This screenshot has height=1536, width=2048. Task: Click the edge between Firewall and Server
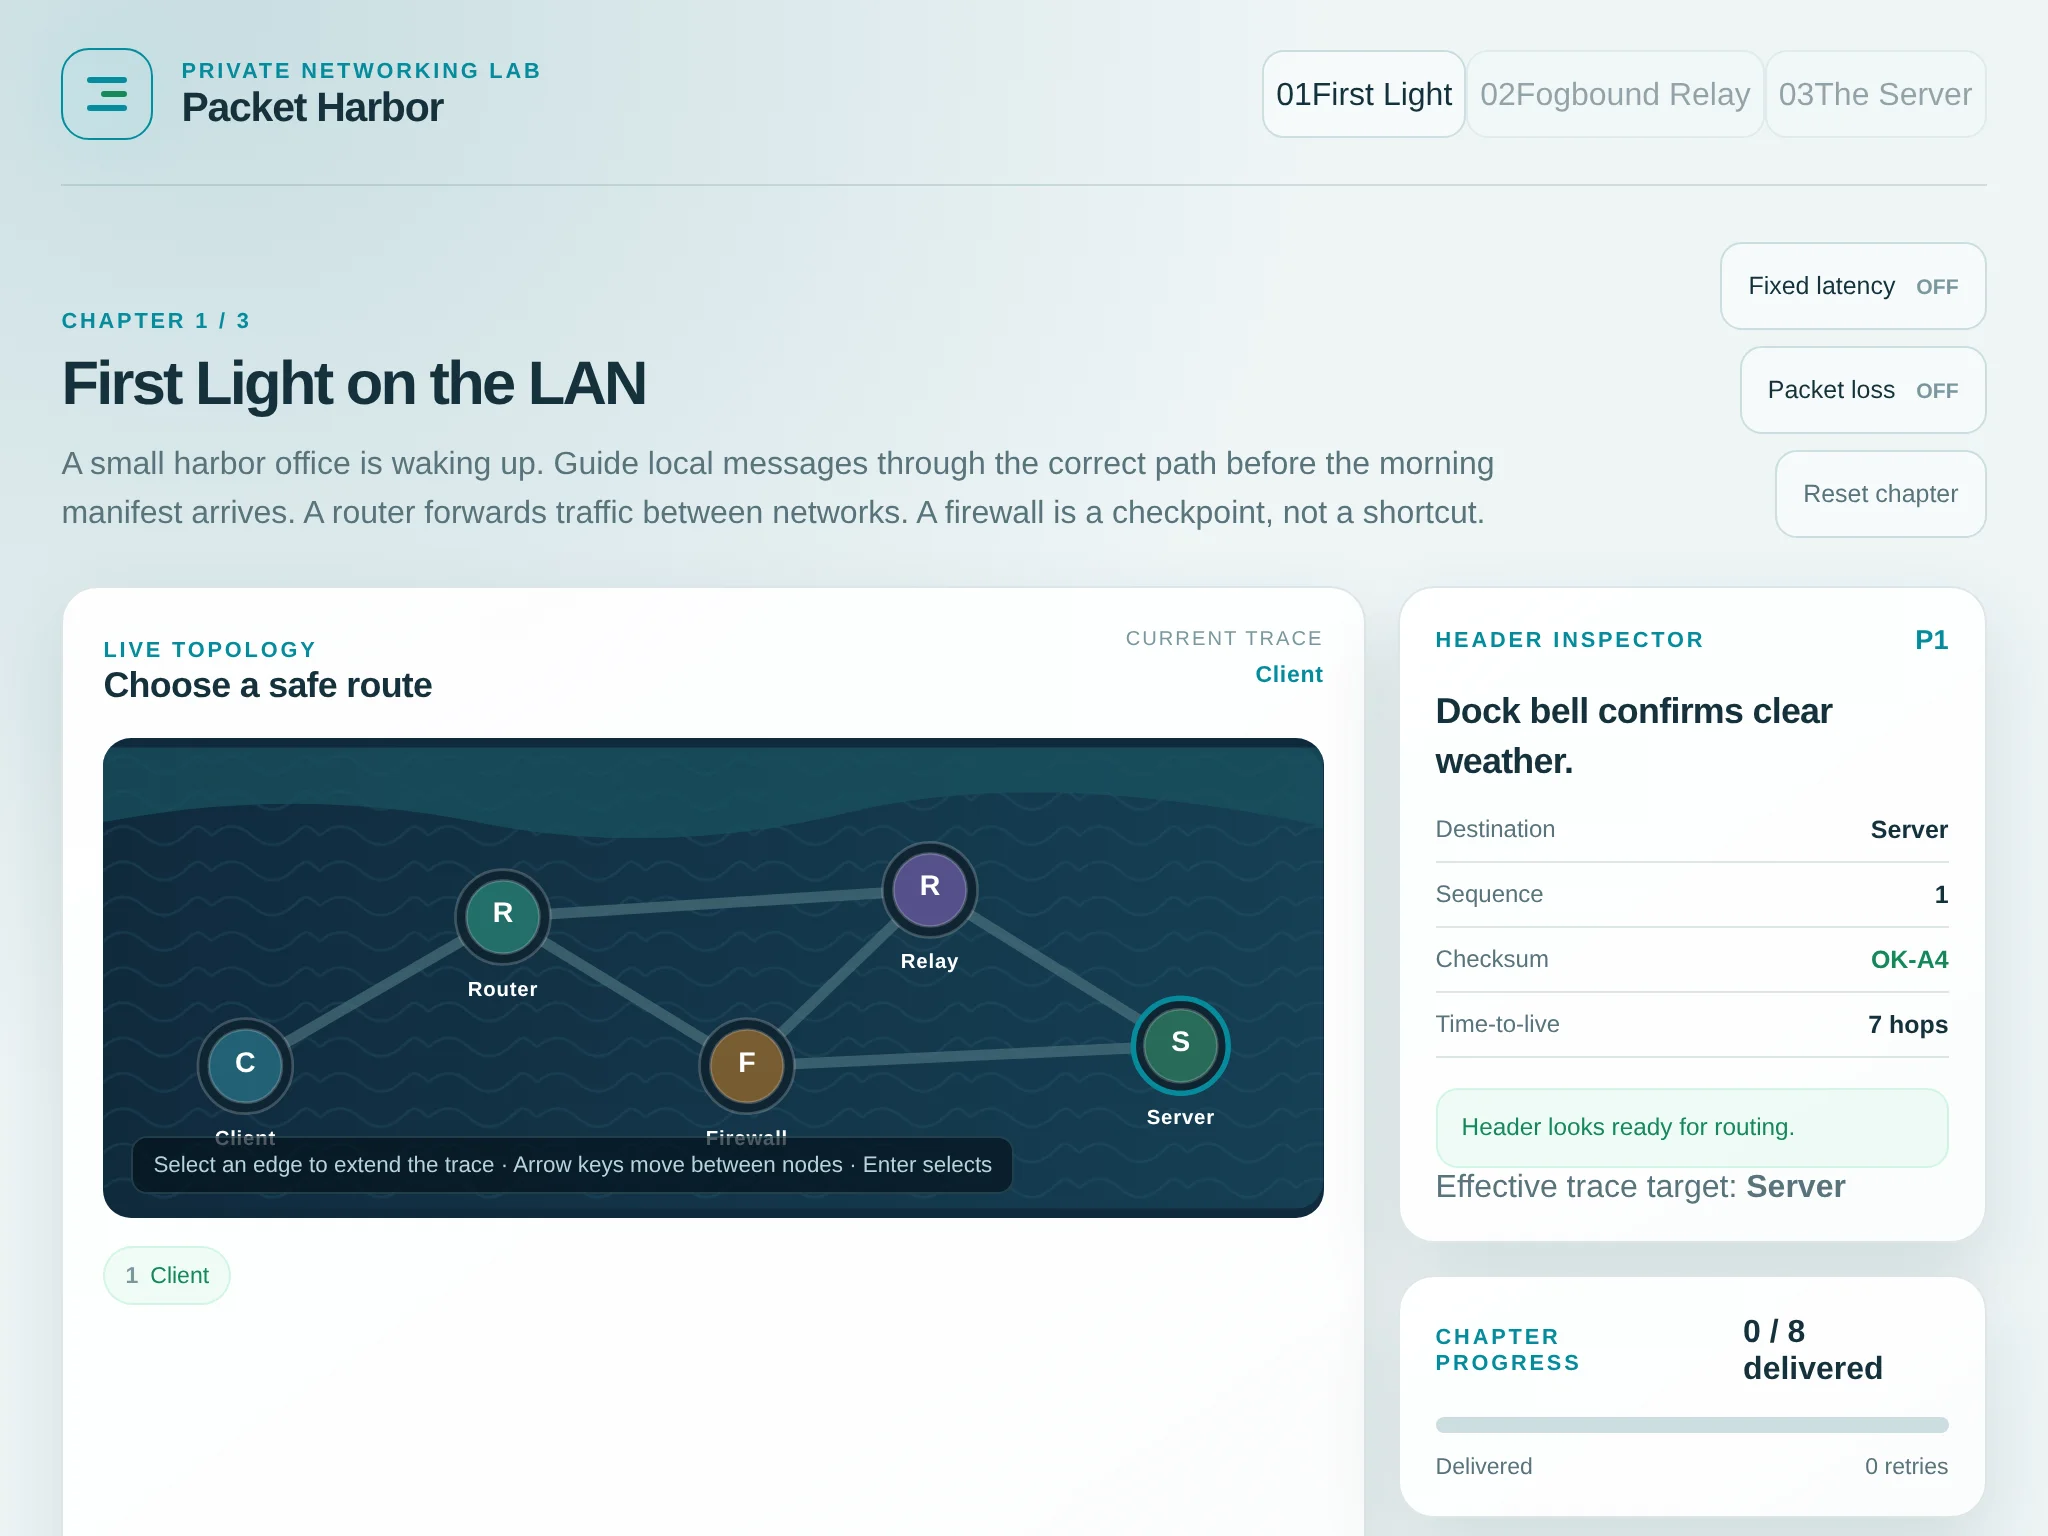click(963, 1054)
